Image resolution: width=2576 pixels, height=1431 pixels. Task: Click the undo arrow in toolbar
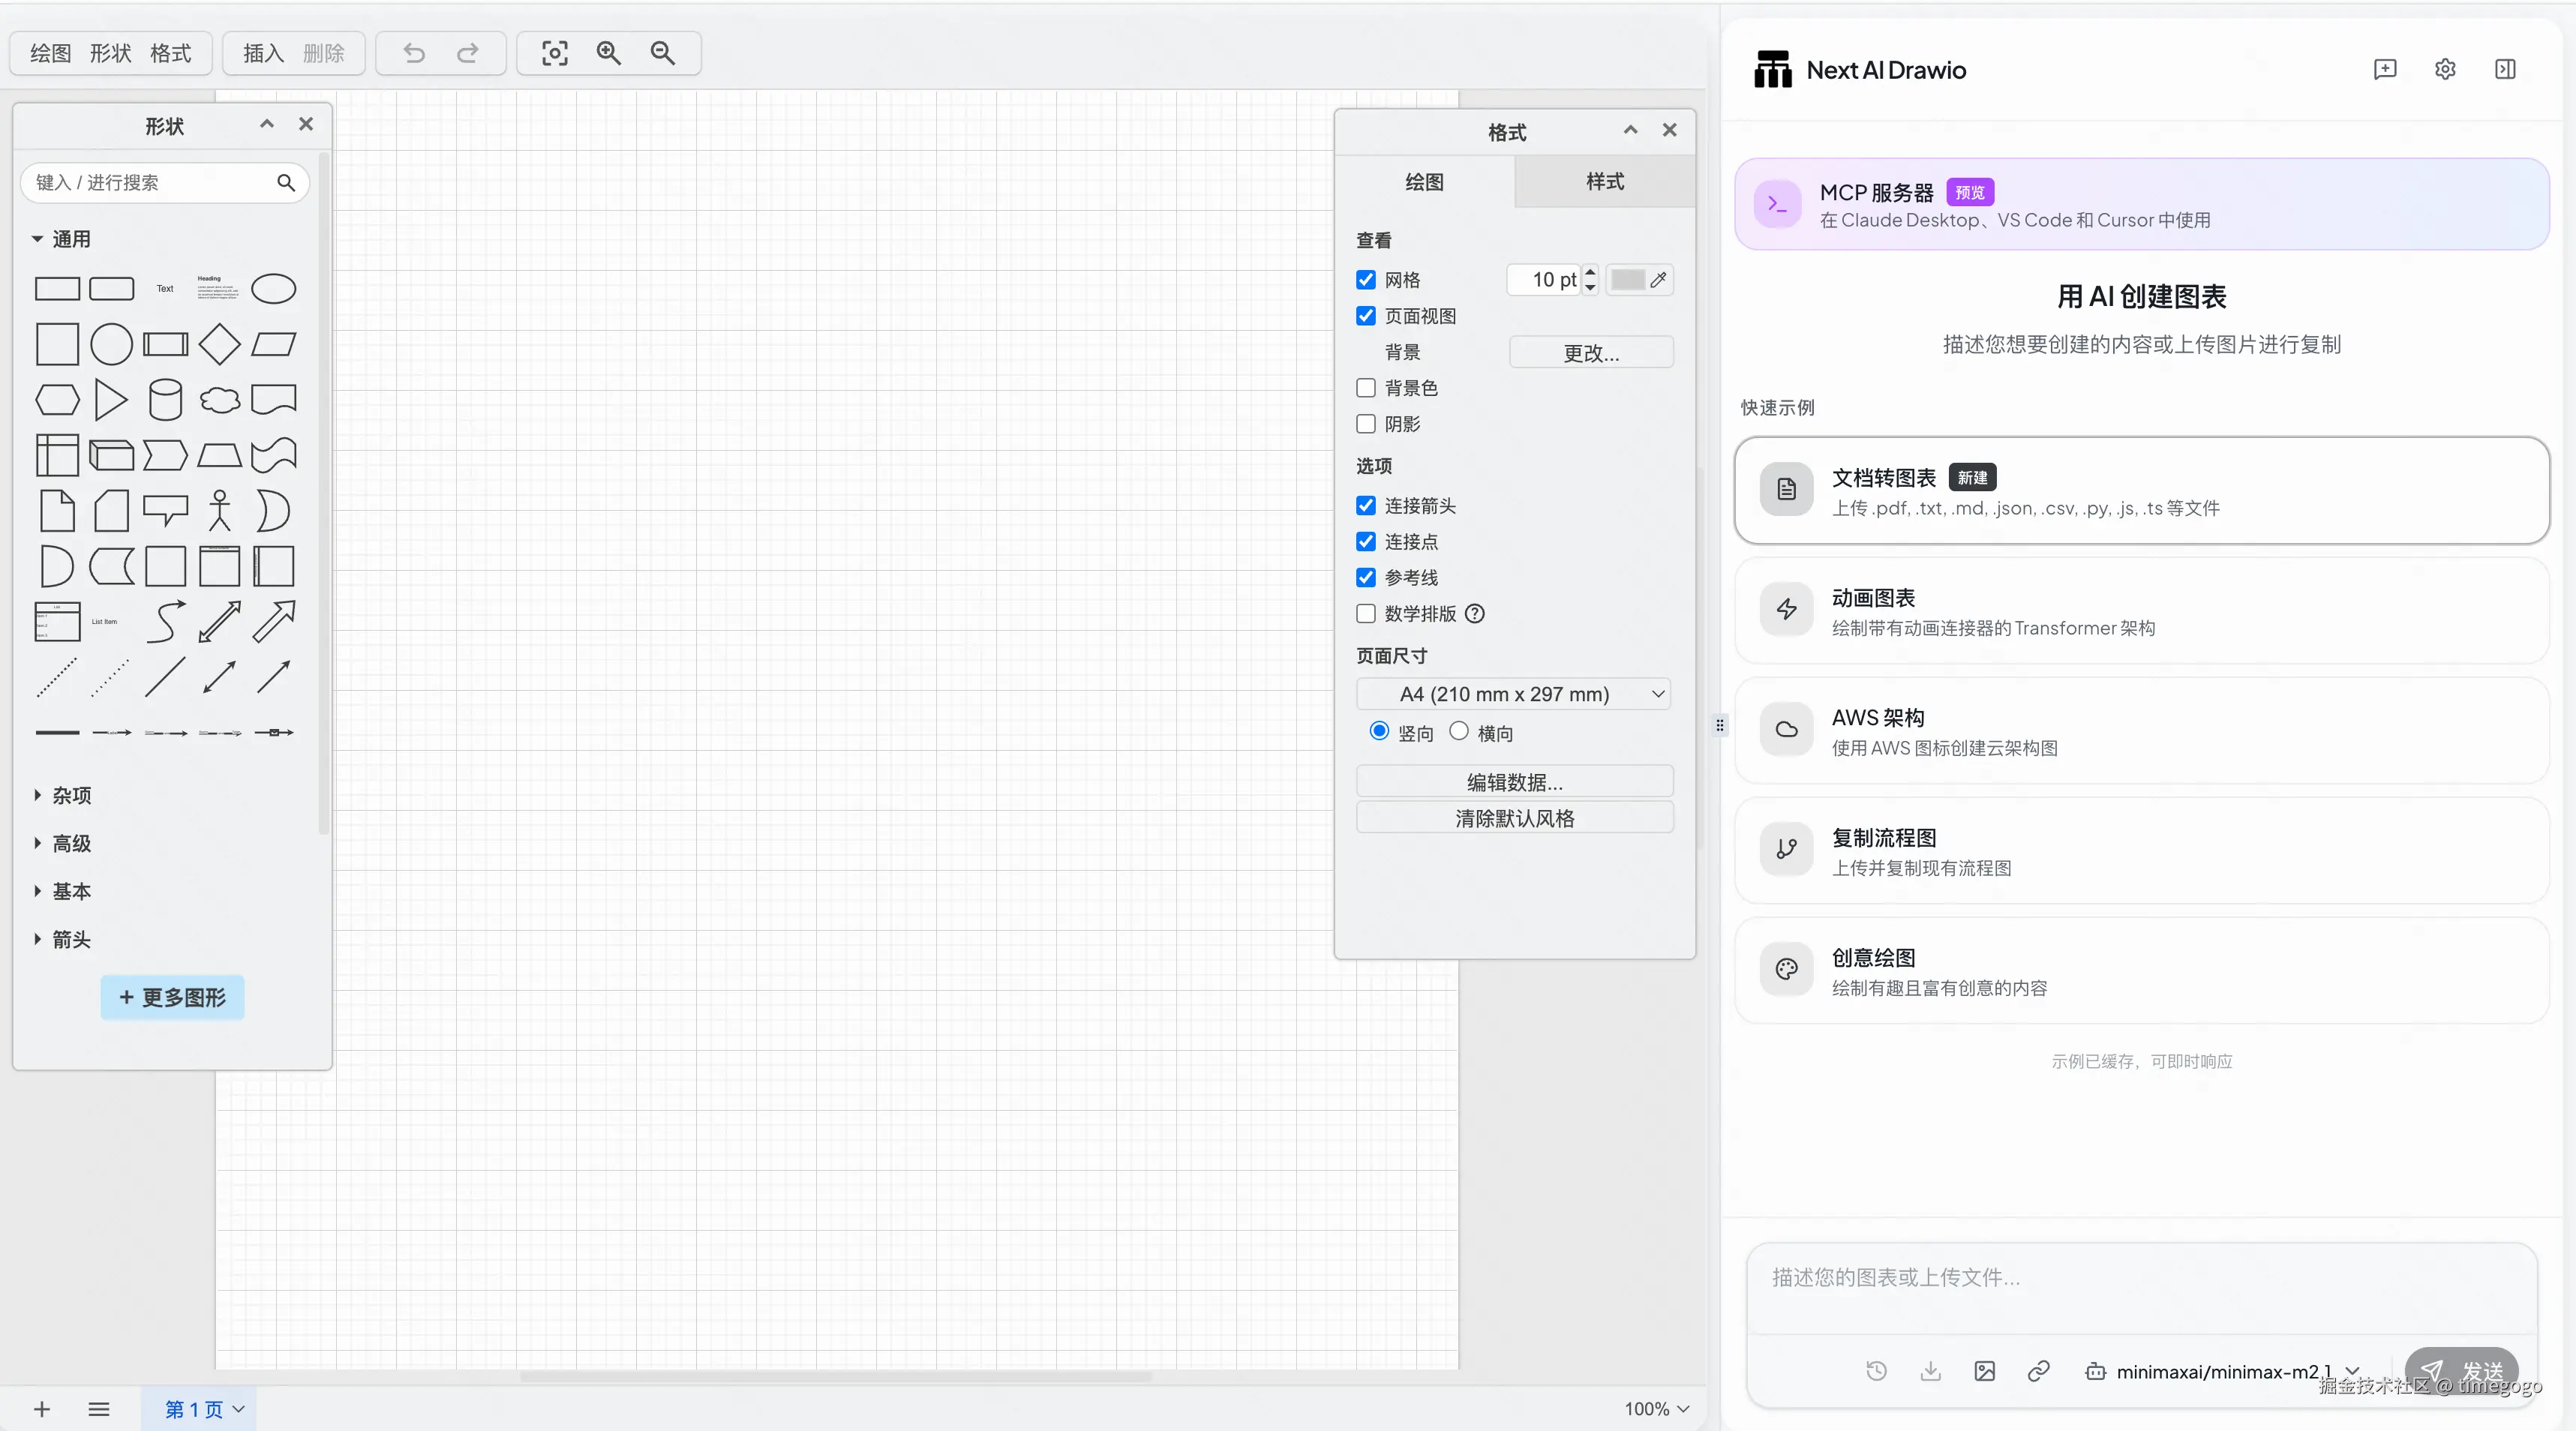point(414,53)
